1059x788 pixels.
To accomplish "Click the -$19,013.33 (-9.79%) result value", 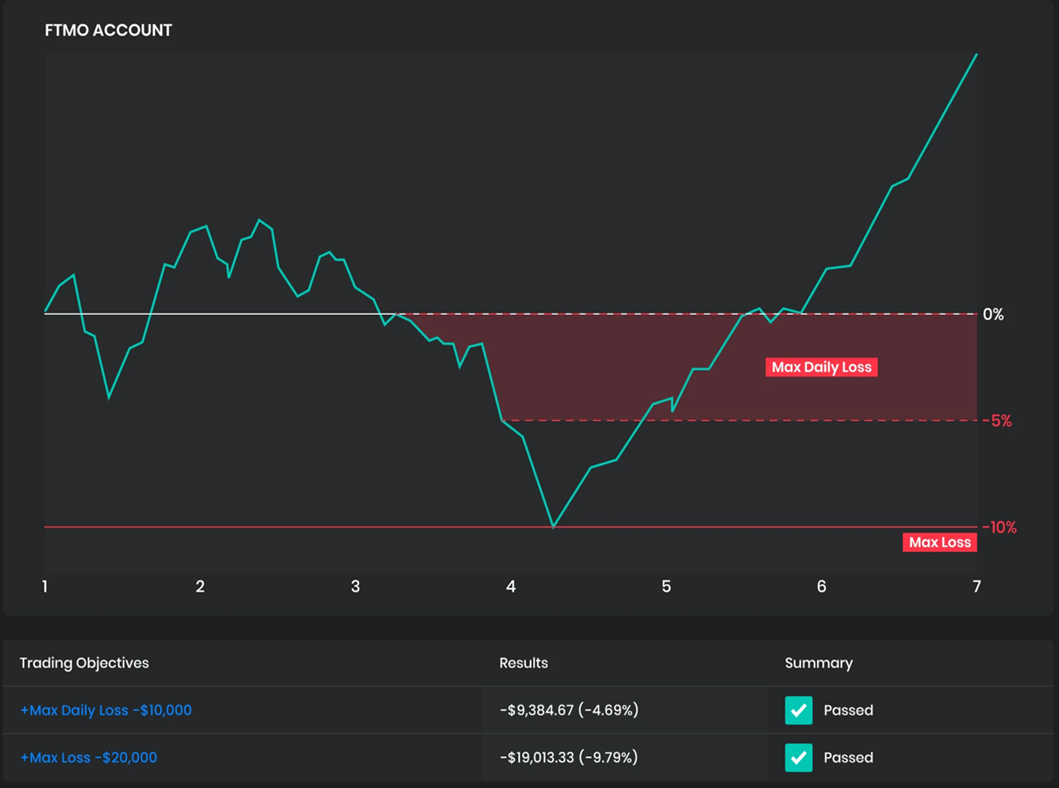I will click(x=571, y=758).
